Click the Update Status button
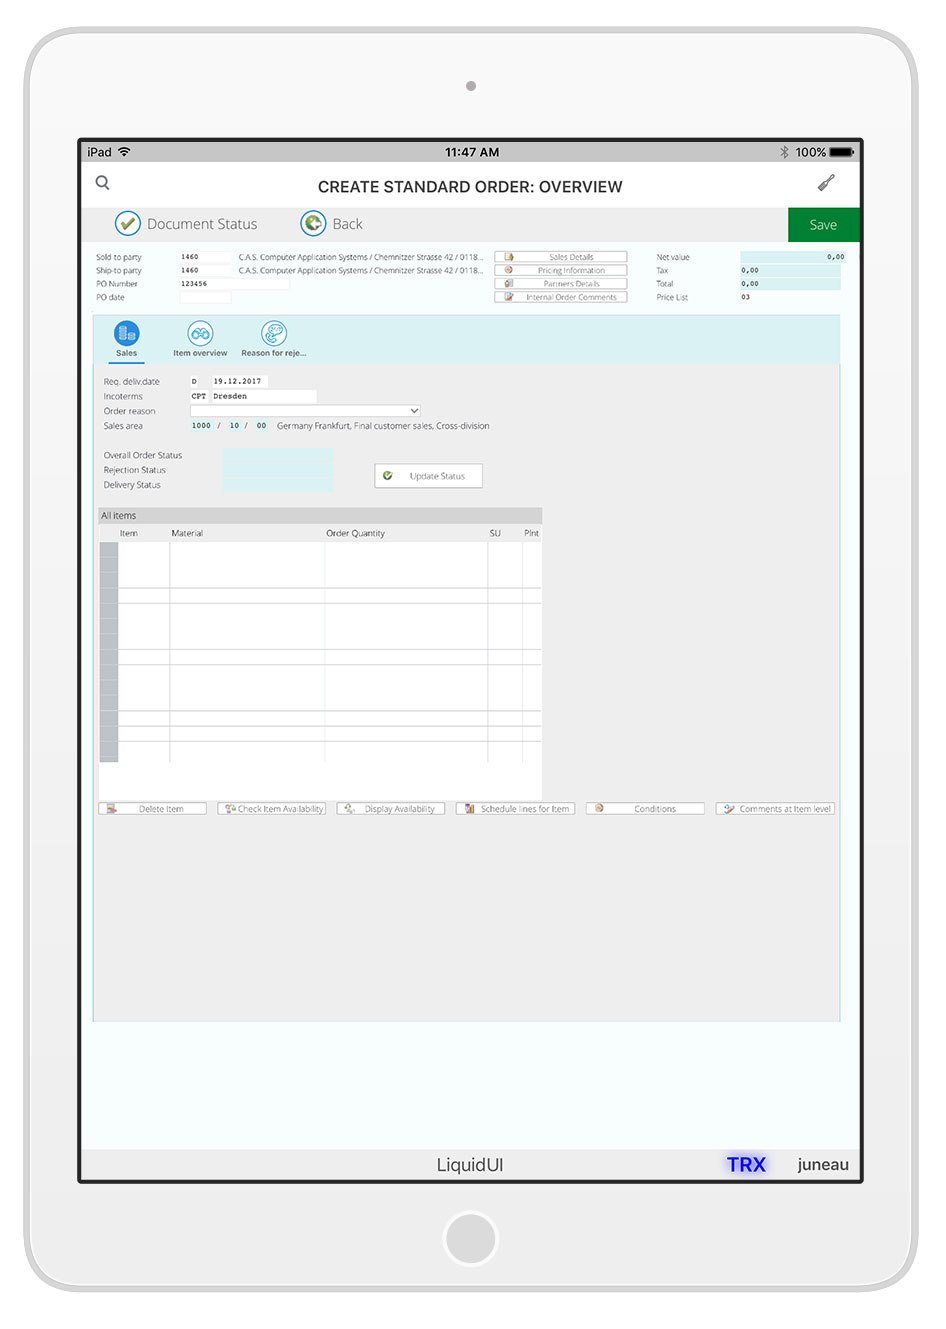946x1329 pixels. click(428, 476)
